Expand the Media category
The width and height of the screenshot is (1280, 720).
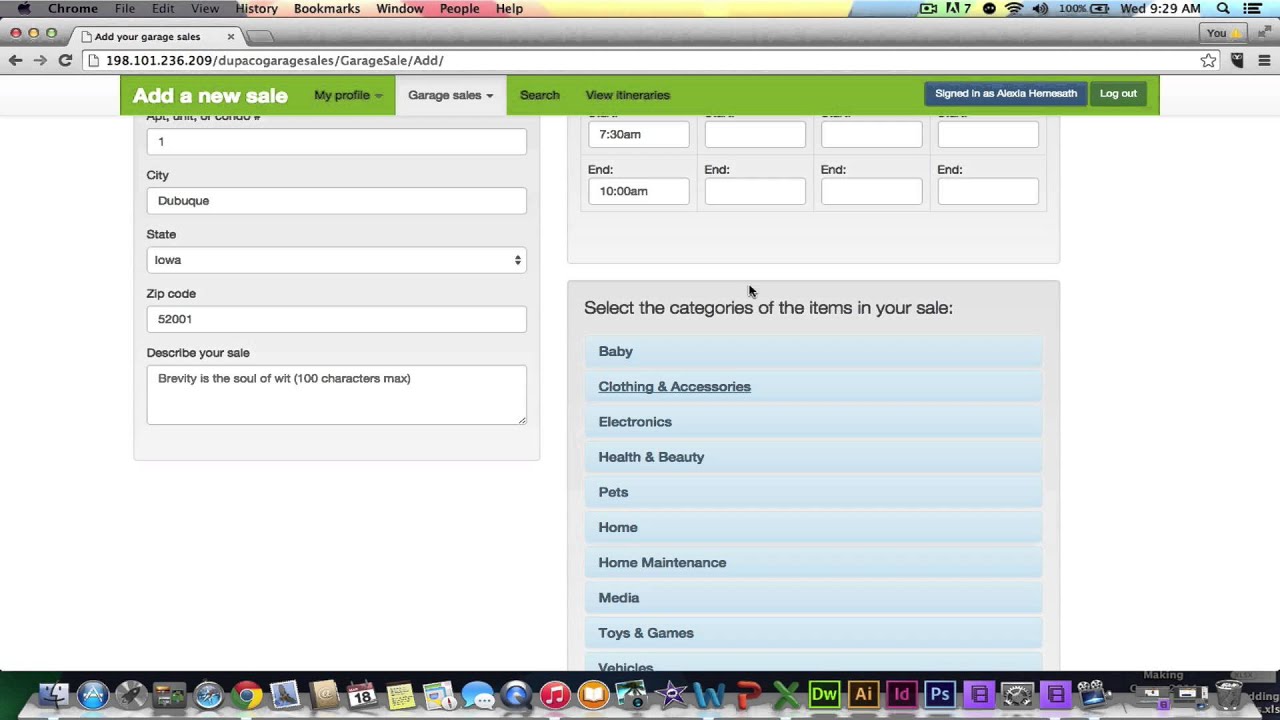coord(814,598)
